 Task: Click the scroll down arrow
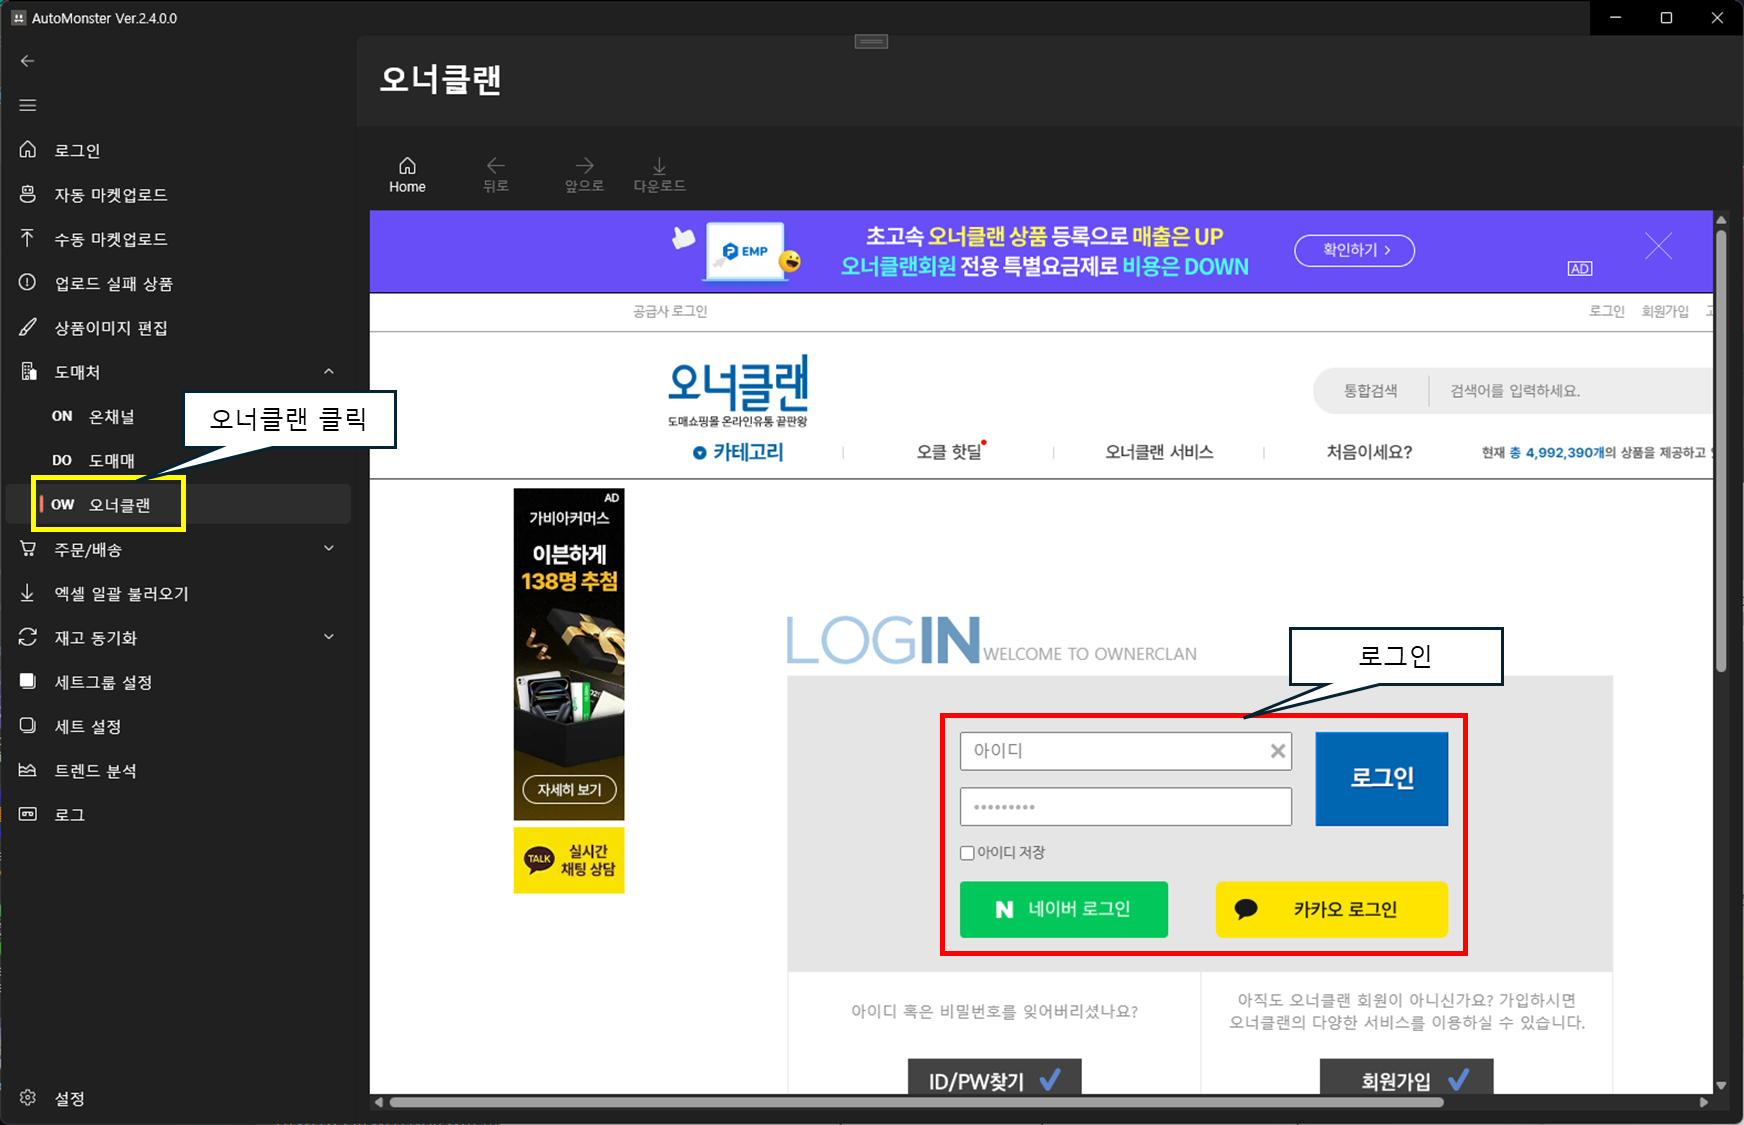click(1721, 1085)
